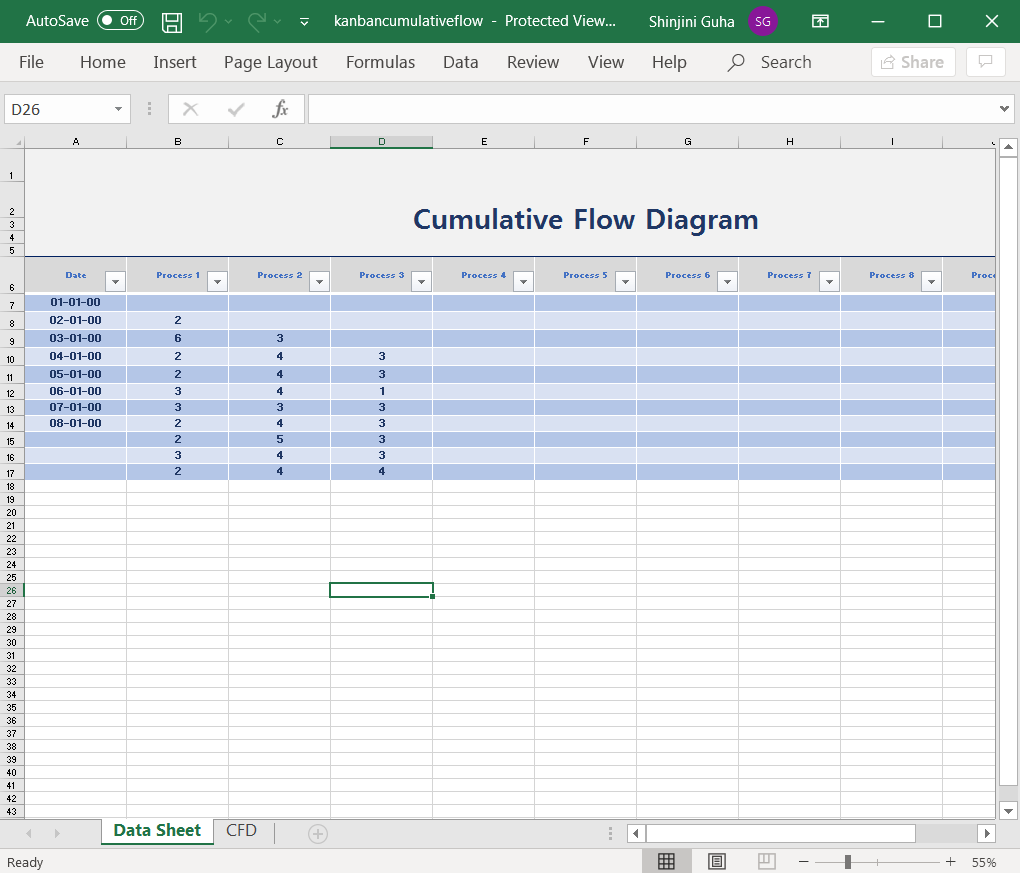This screenshot has height=873, width=1020.
Task: Expand the formula bar chevron
Action: (x=1005, y=109)
